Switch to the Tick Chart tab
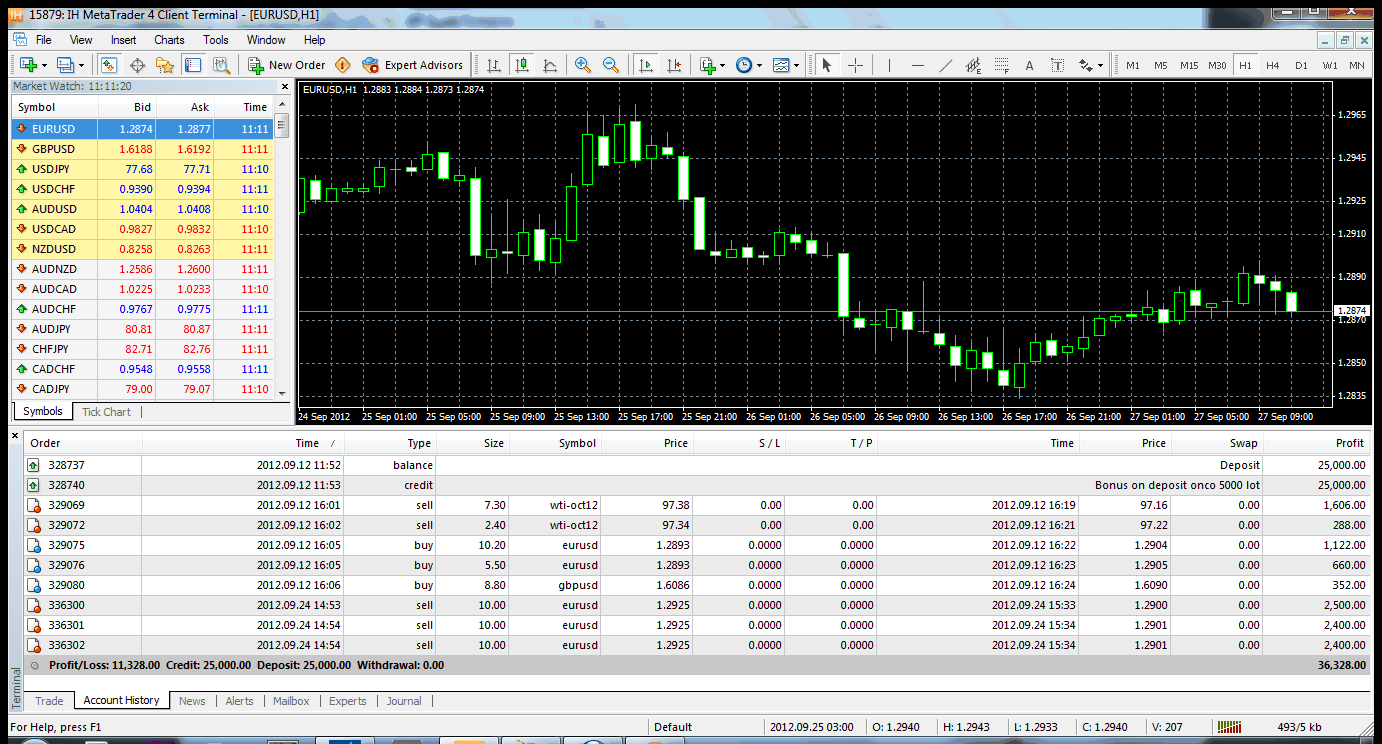This screenshot has width=1382, height=744. tap(106, 412)
